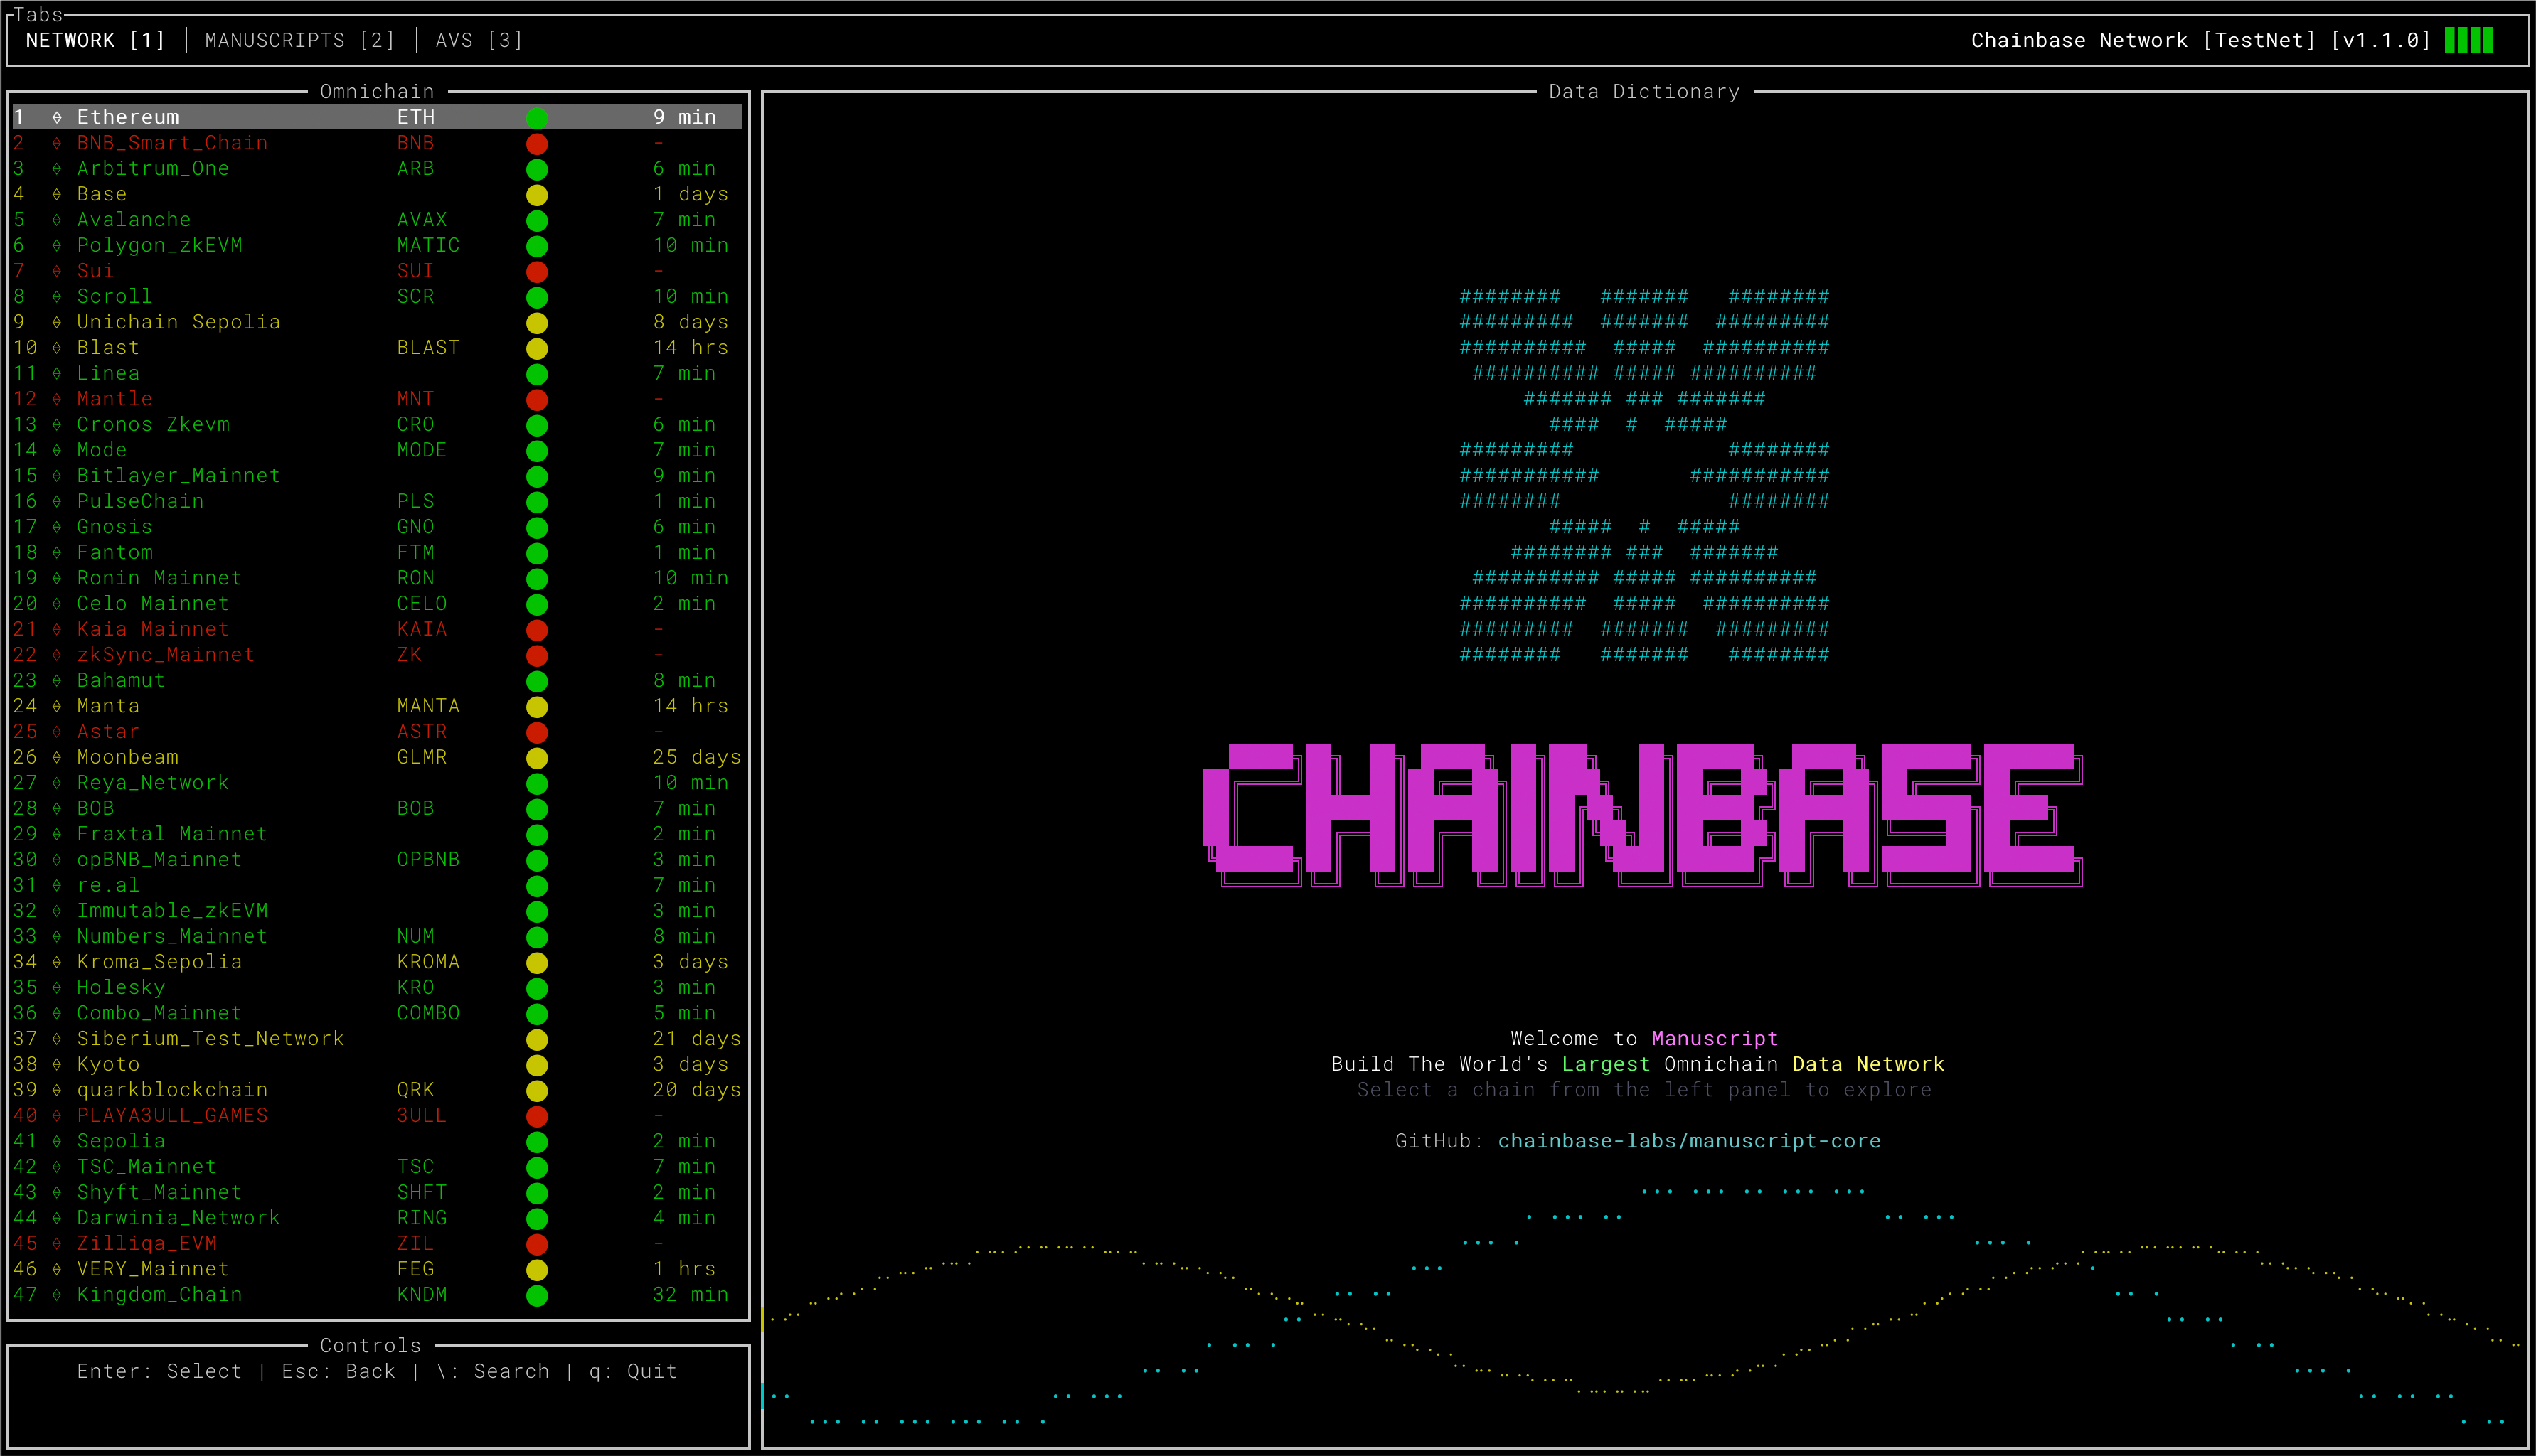Select the Sepolia chain row
Screen dimensions: 2536x1456
click(x=377, y=1141)
